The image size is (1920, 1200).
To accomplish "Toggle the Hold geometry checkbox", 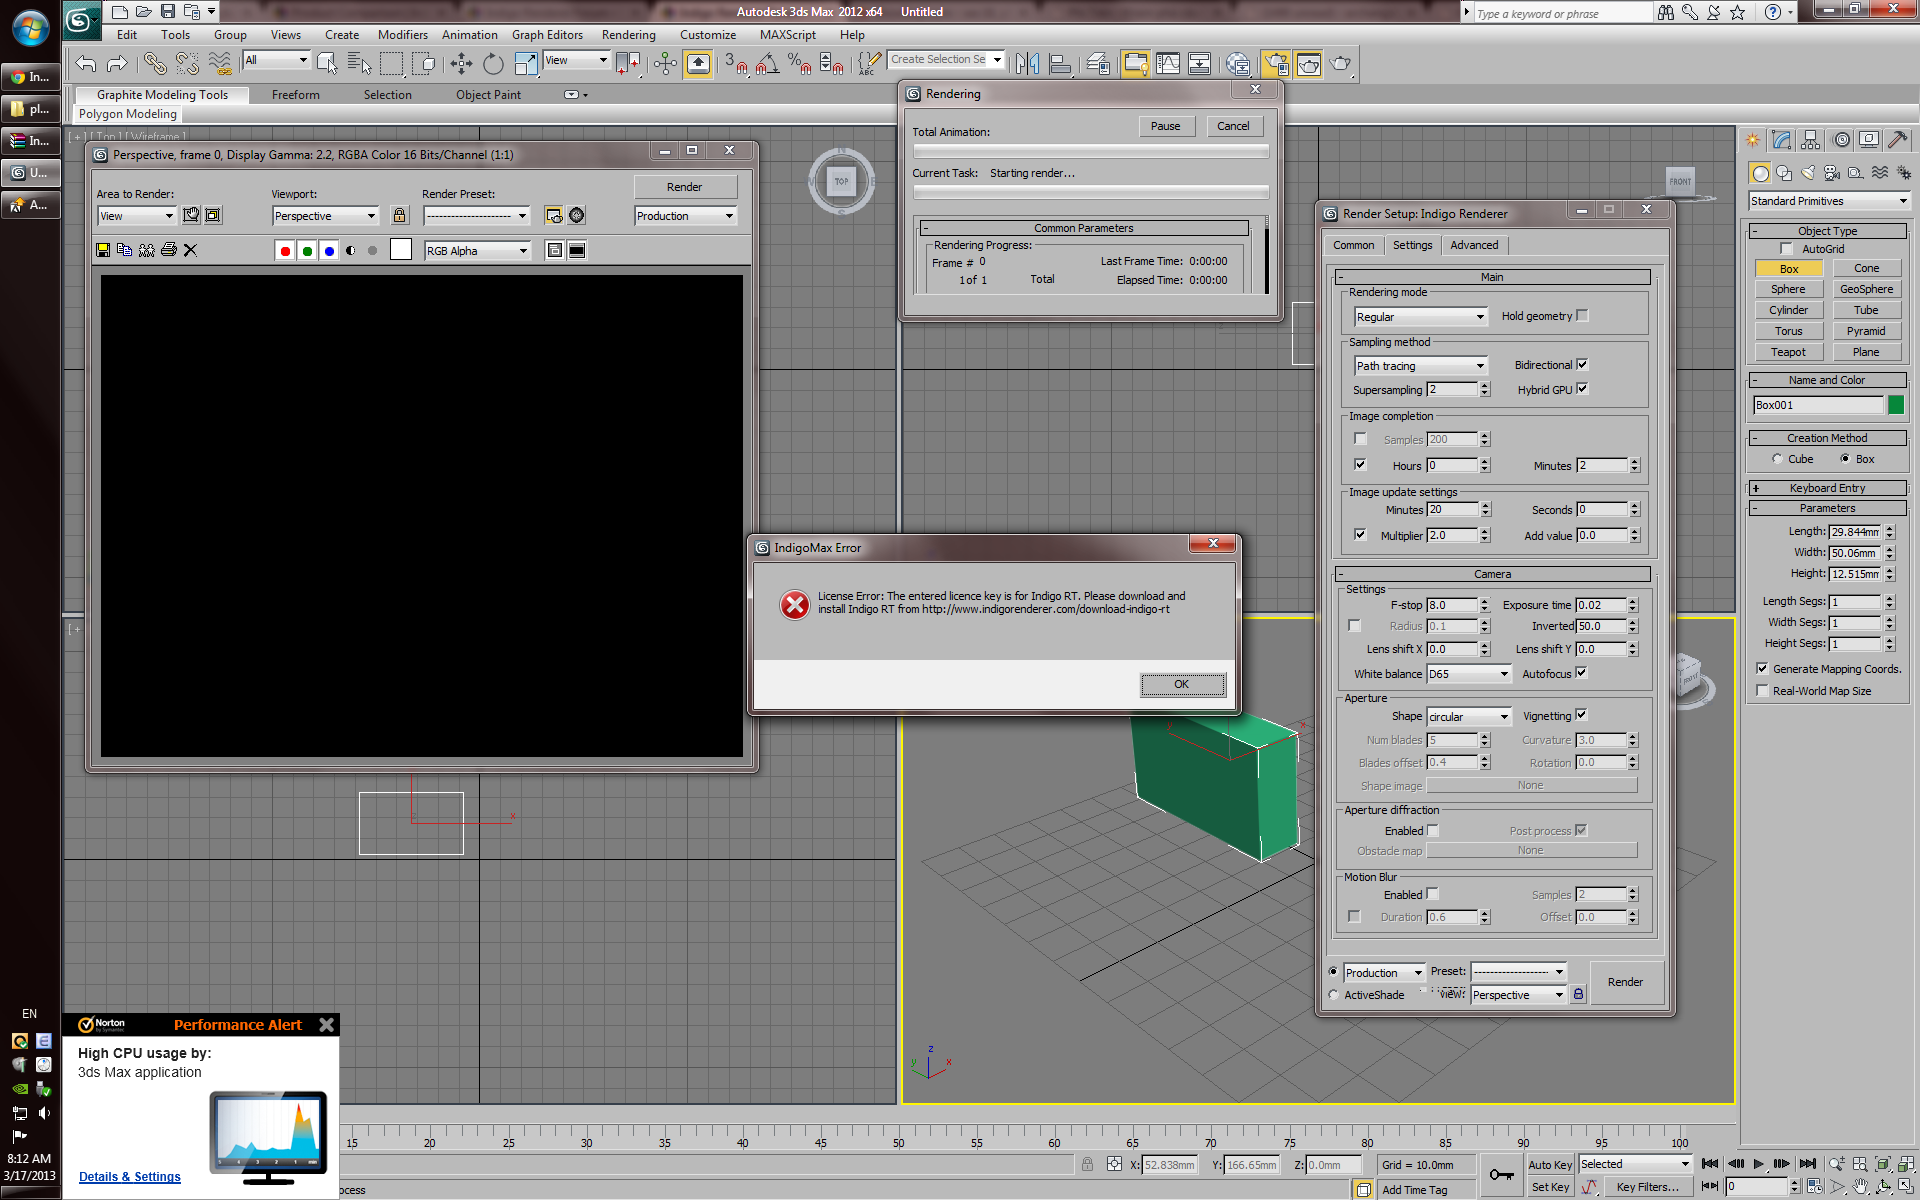I will tap(1582, 315).
